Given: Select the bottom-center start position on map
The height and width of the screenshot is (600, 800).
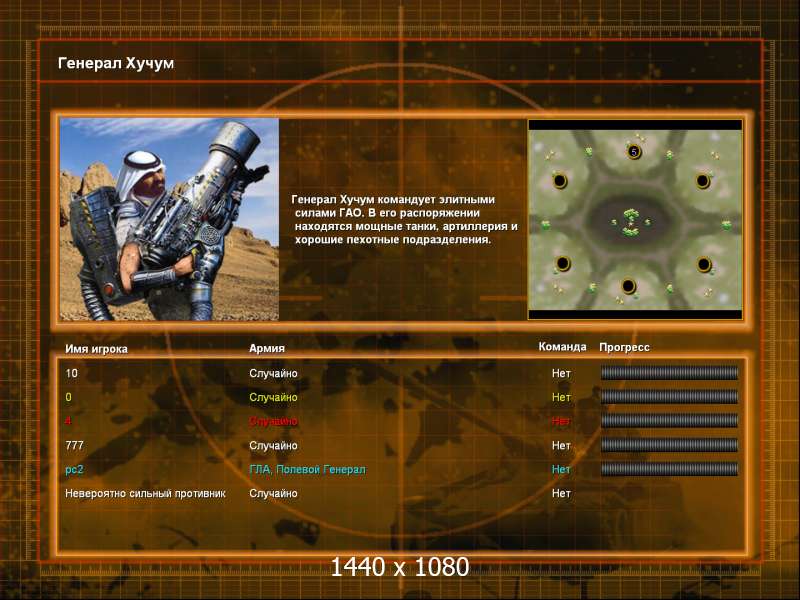Looking at the screenshot, I should coord(629,286).
